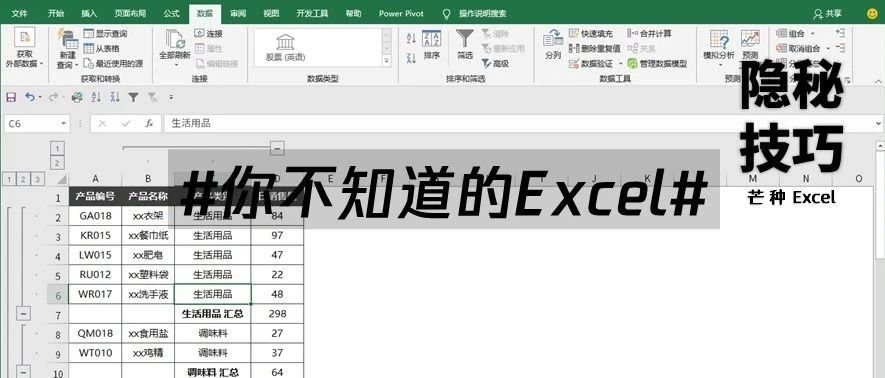Click the Save icon in quick access toolbar
This screenshot has height=378, width=885.
11,98
